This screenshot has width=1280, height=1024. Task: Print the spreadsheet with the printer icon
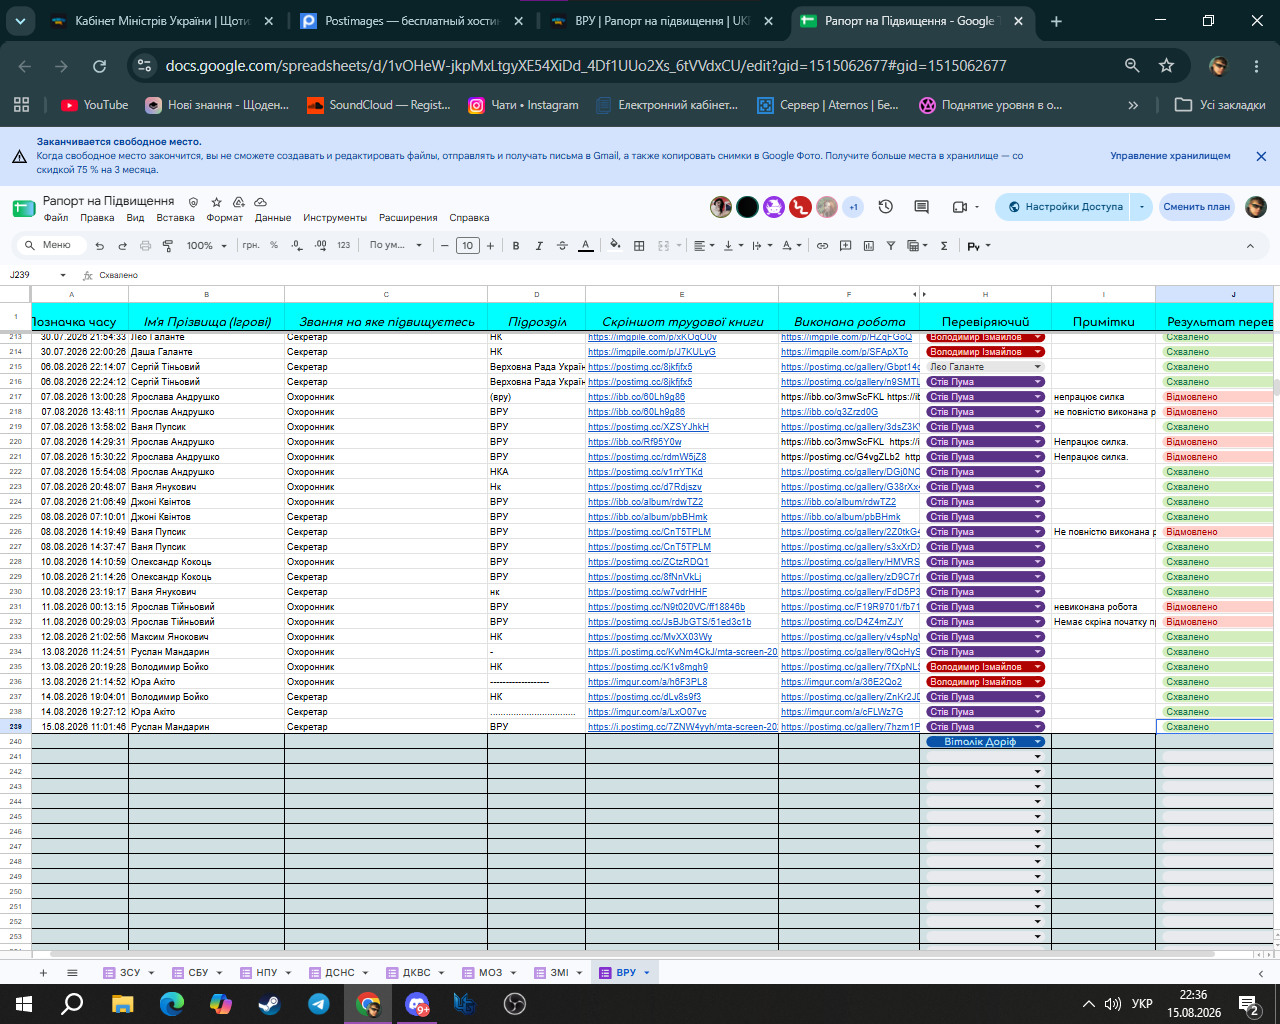pos(145,246)
